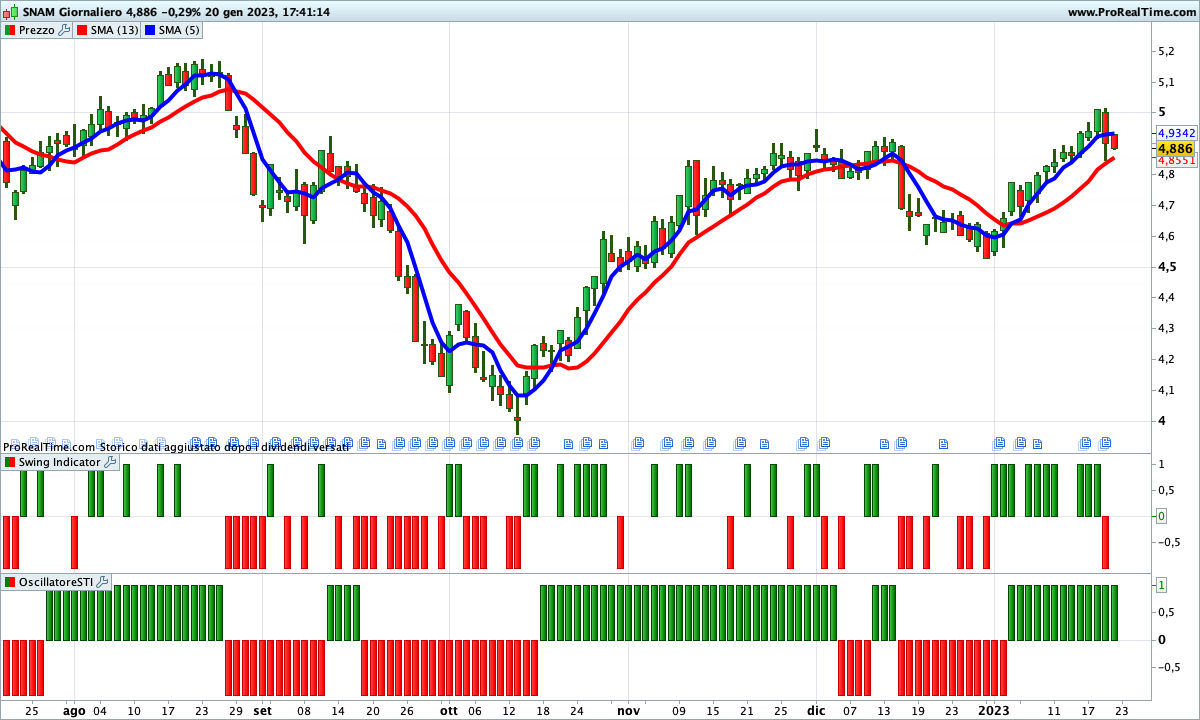Click the red-green icon beside OscillatoreSTI label
Viewport: 1200px width, 720px height.
pyautogui.click(x=10, y=581)
